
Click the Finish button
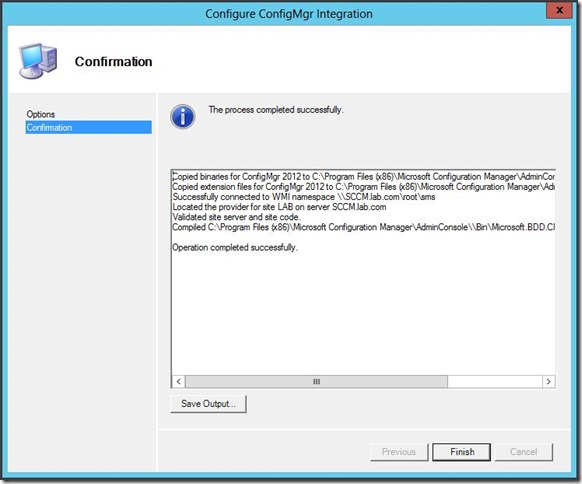pyautogui.click(x=462, y=452)
